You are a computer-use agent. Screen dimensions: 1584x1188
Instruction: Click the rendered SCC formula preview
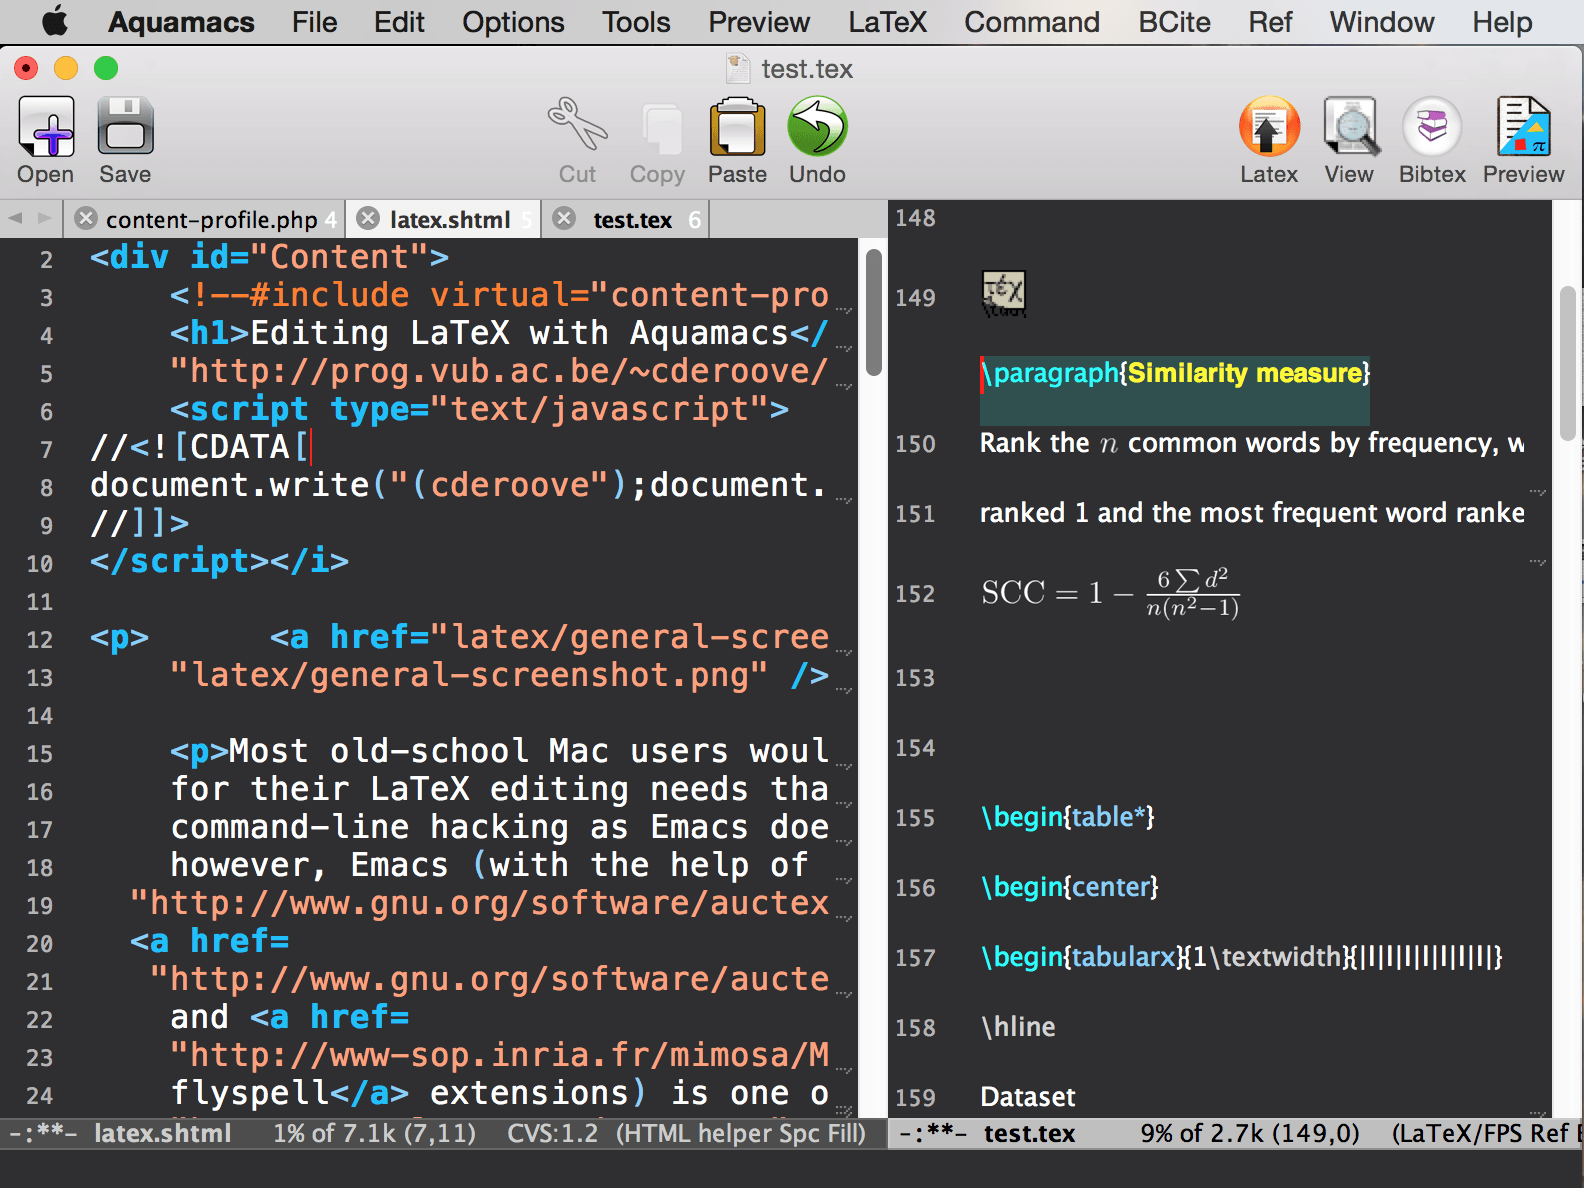pos(1110,593)
